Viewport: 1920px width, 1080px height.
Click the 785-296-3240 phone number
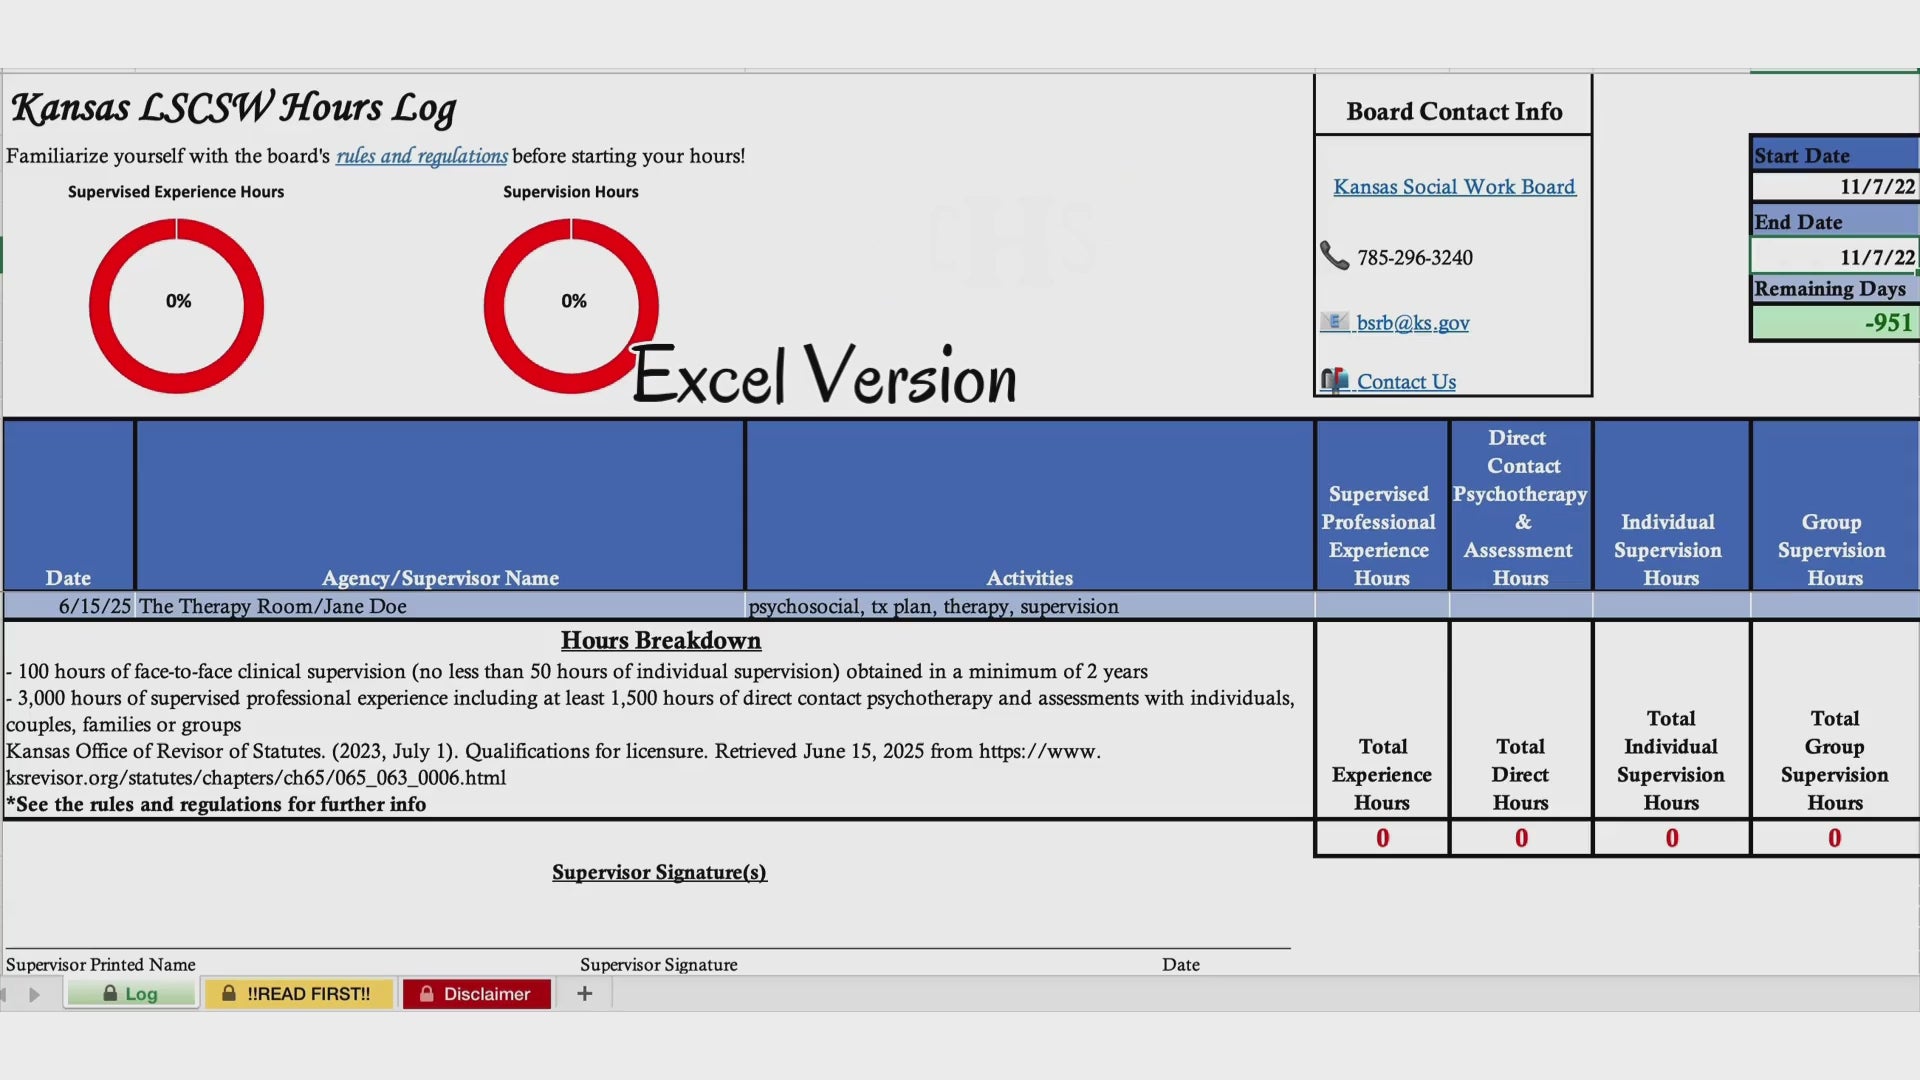click(1415, 258)
